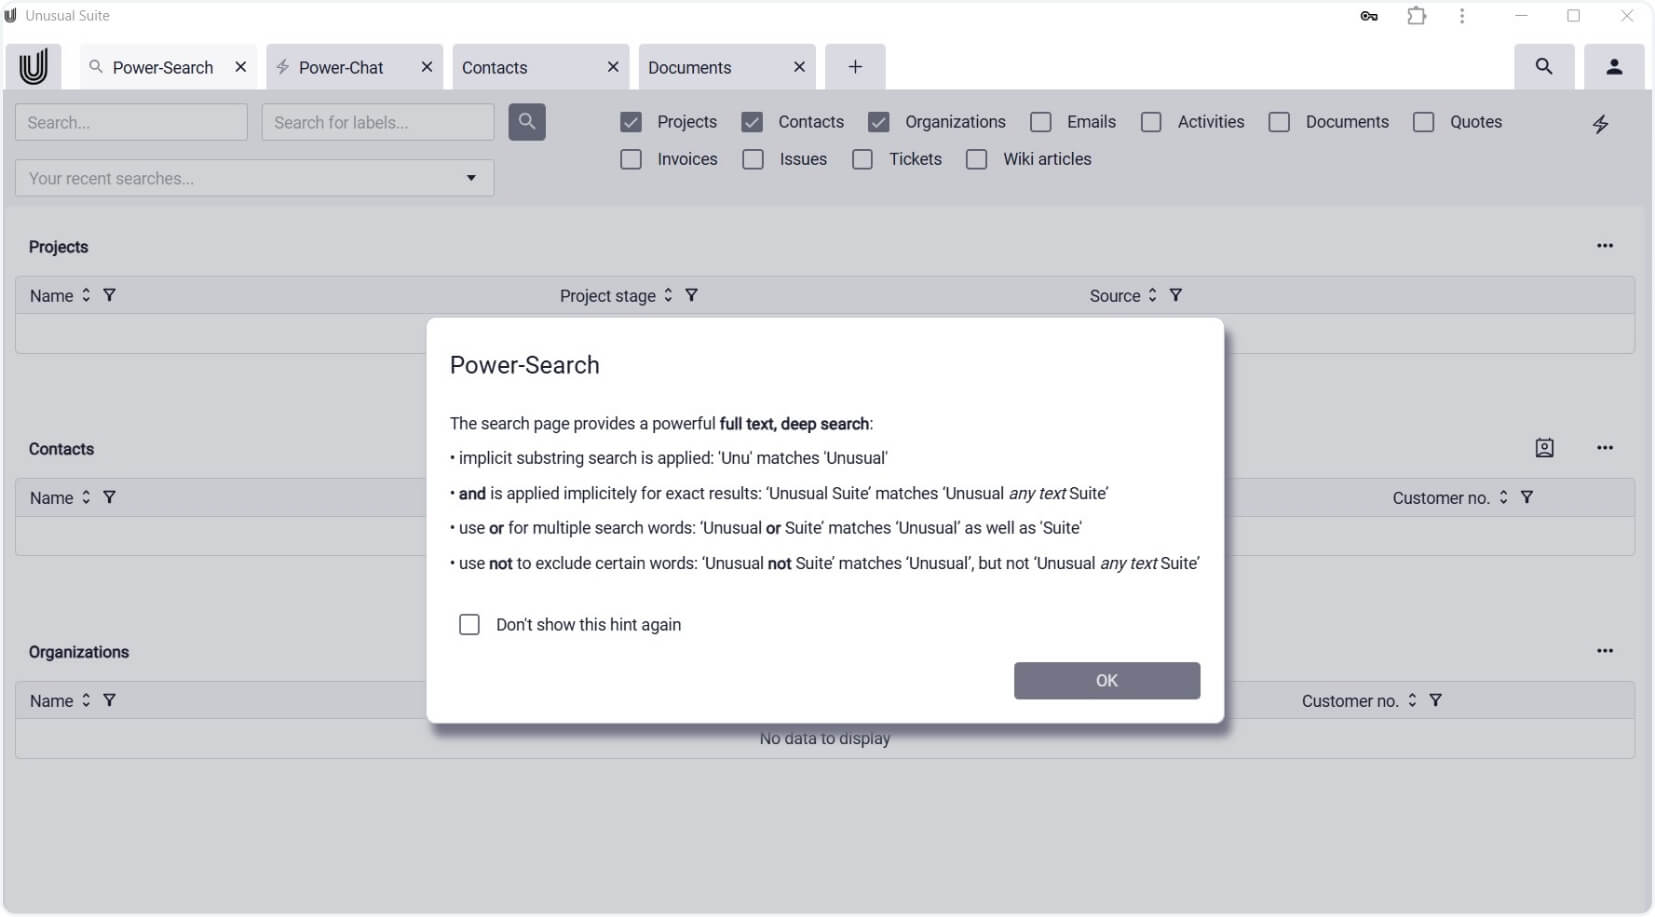Open the Projects section three-dot menu
Viewport: 1655px width, 917px height.
[x=1605, y=246]
